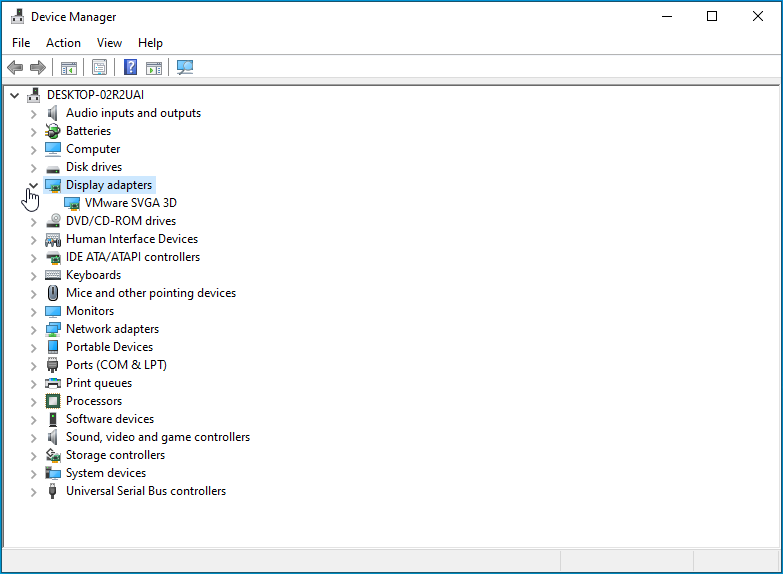Open the Action menu

tap(63, 43)
